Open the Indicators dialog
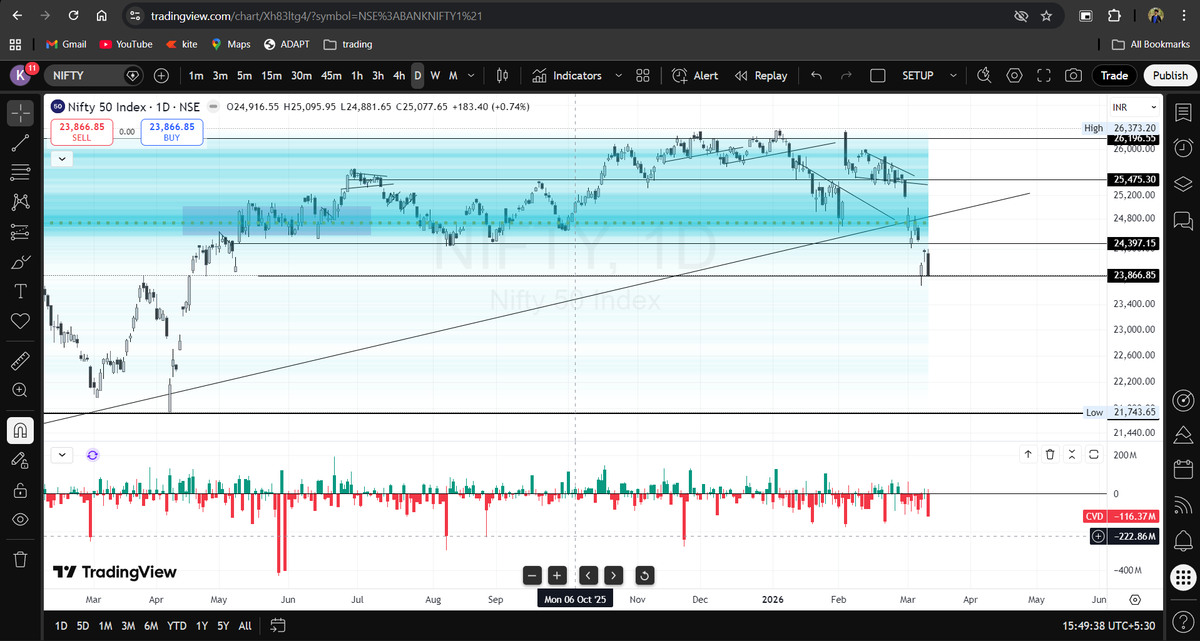Viewport: 1200px width, 641px height. click(x=567, y=75)
